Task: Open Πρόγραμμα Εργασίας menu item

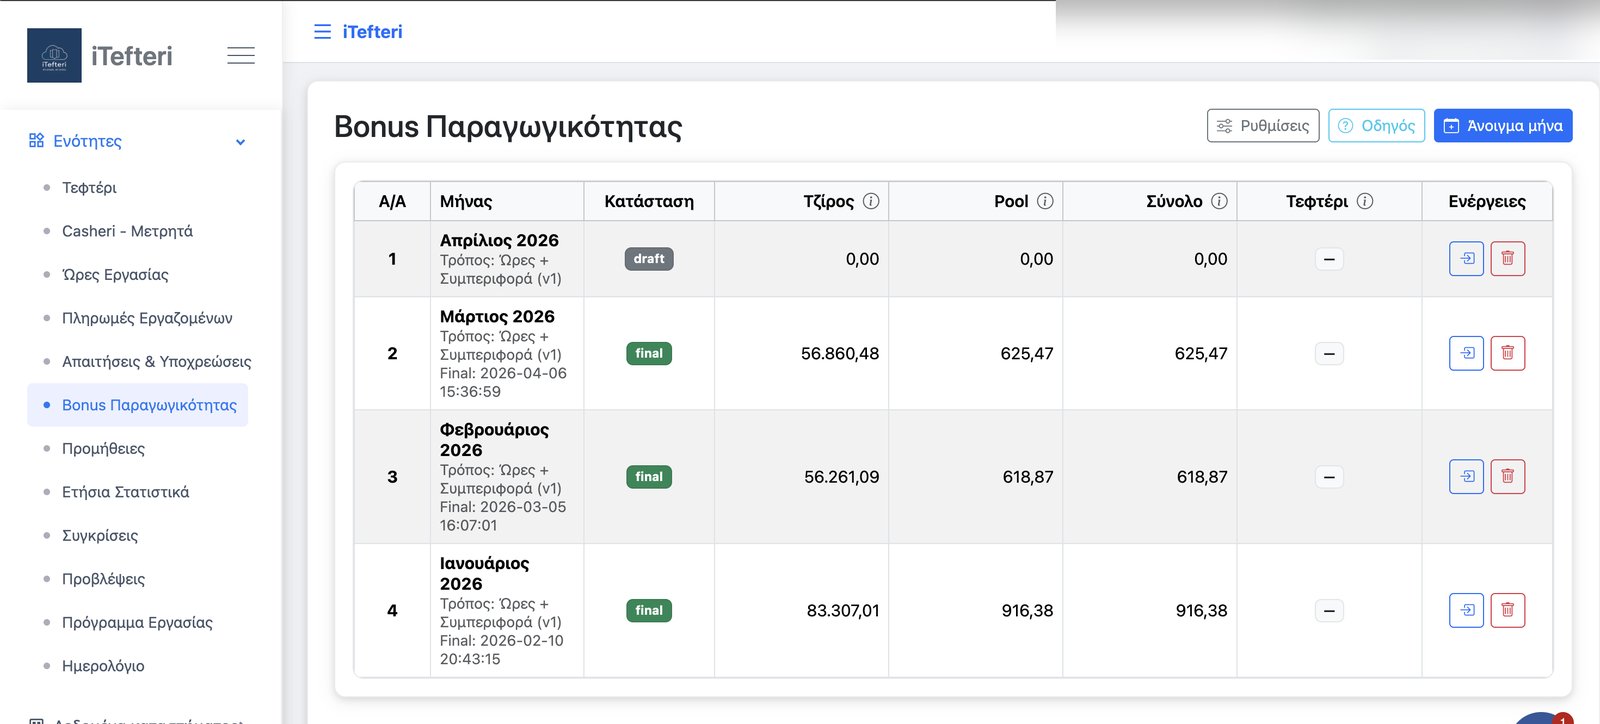Action: [x=137, y=623]
